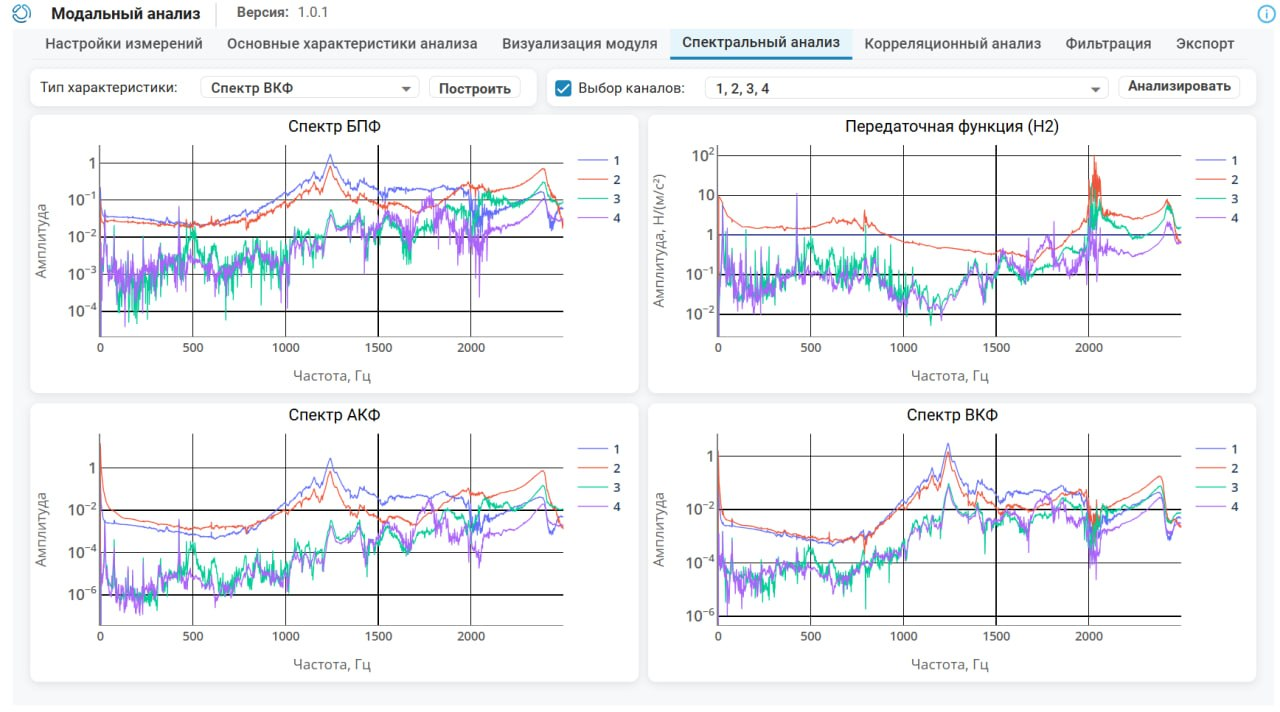Image resolution: width=1280 pixels, height=712 pixels.
Task: Click the info icon in top-right corner
Action: pos(1265,14)
